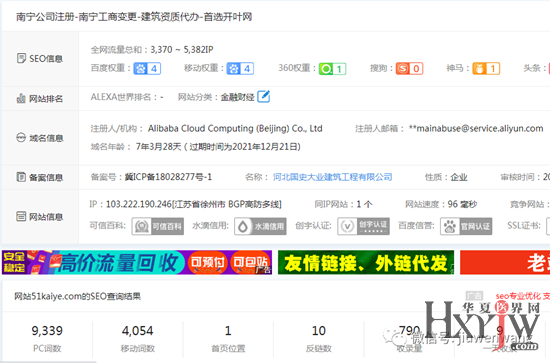The image size is (550, 363).
Task: Select the 域名信息 section label
Action: pos(40,138)
